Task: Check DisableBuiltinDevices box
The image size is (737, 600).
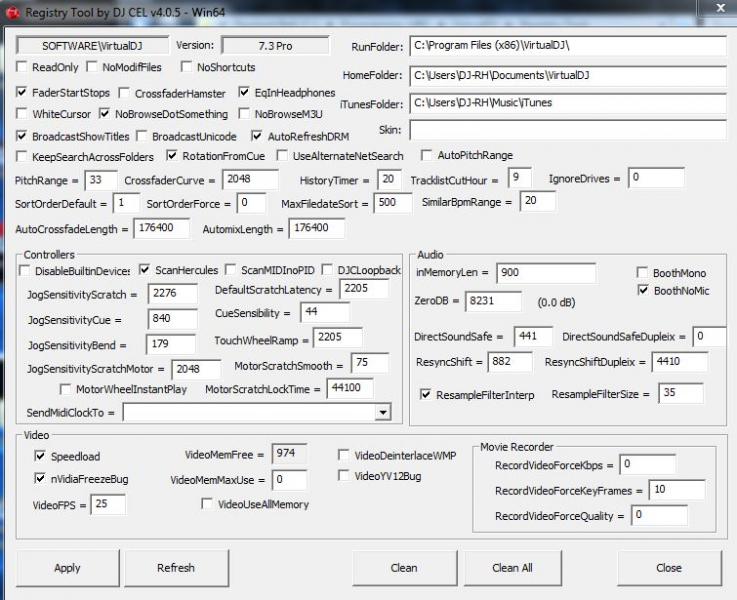Action: click(x=24, y=271)
